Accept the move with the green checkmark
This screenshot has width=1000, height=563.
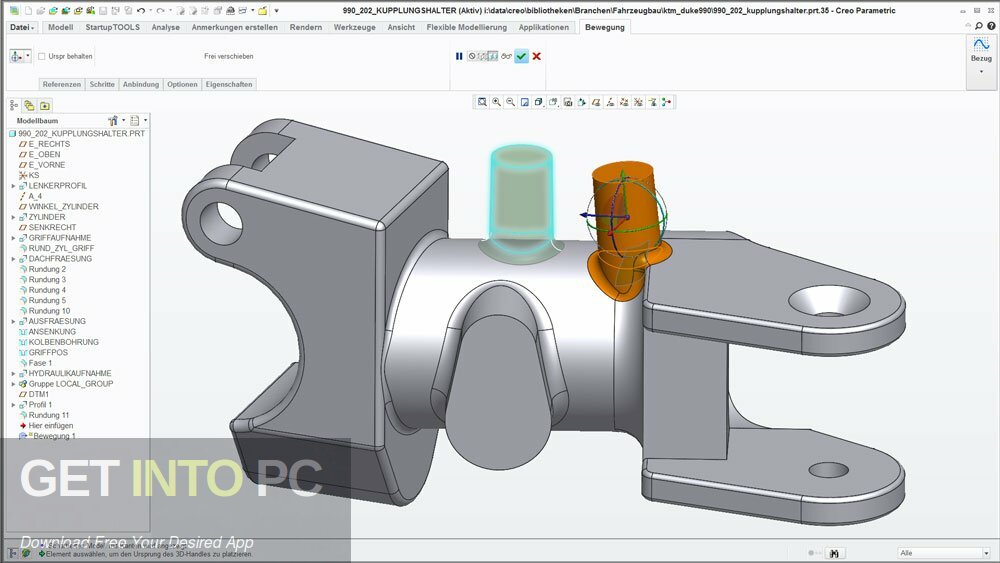tap(522, 56)
